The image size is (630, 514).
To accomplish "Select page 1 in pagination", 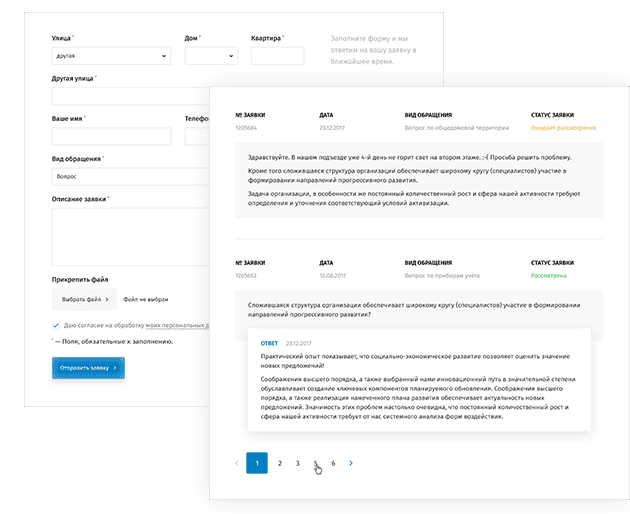I will [257, 463].
